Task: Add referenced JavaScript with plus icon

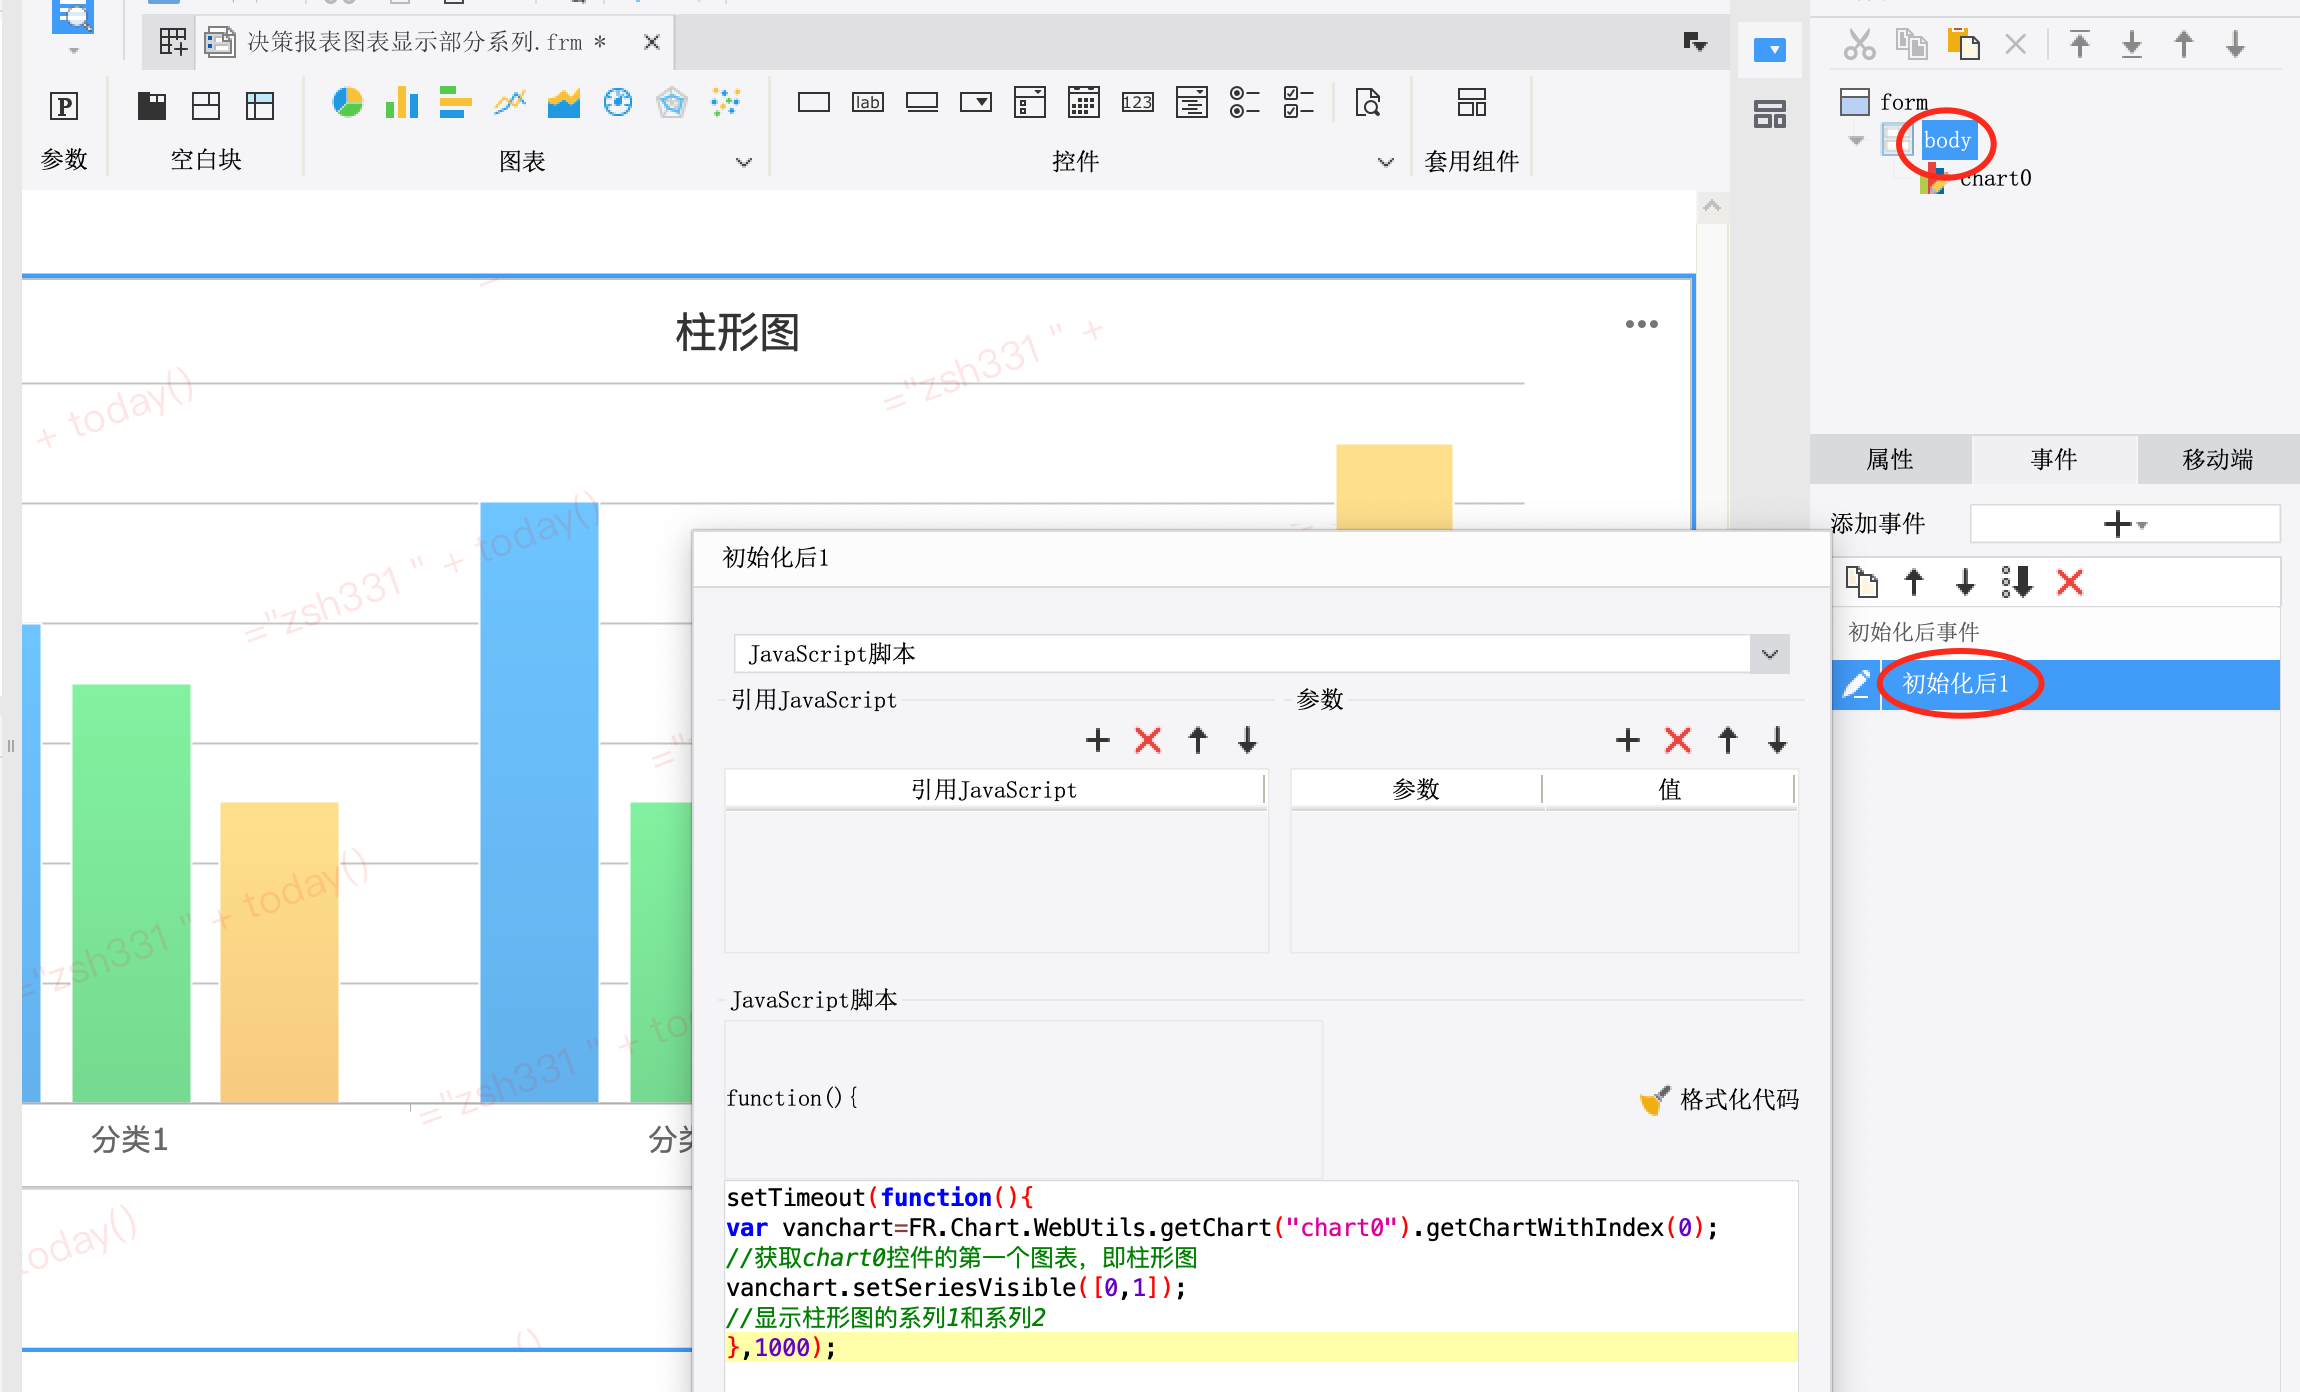Action: 1097,740
